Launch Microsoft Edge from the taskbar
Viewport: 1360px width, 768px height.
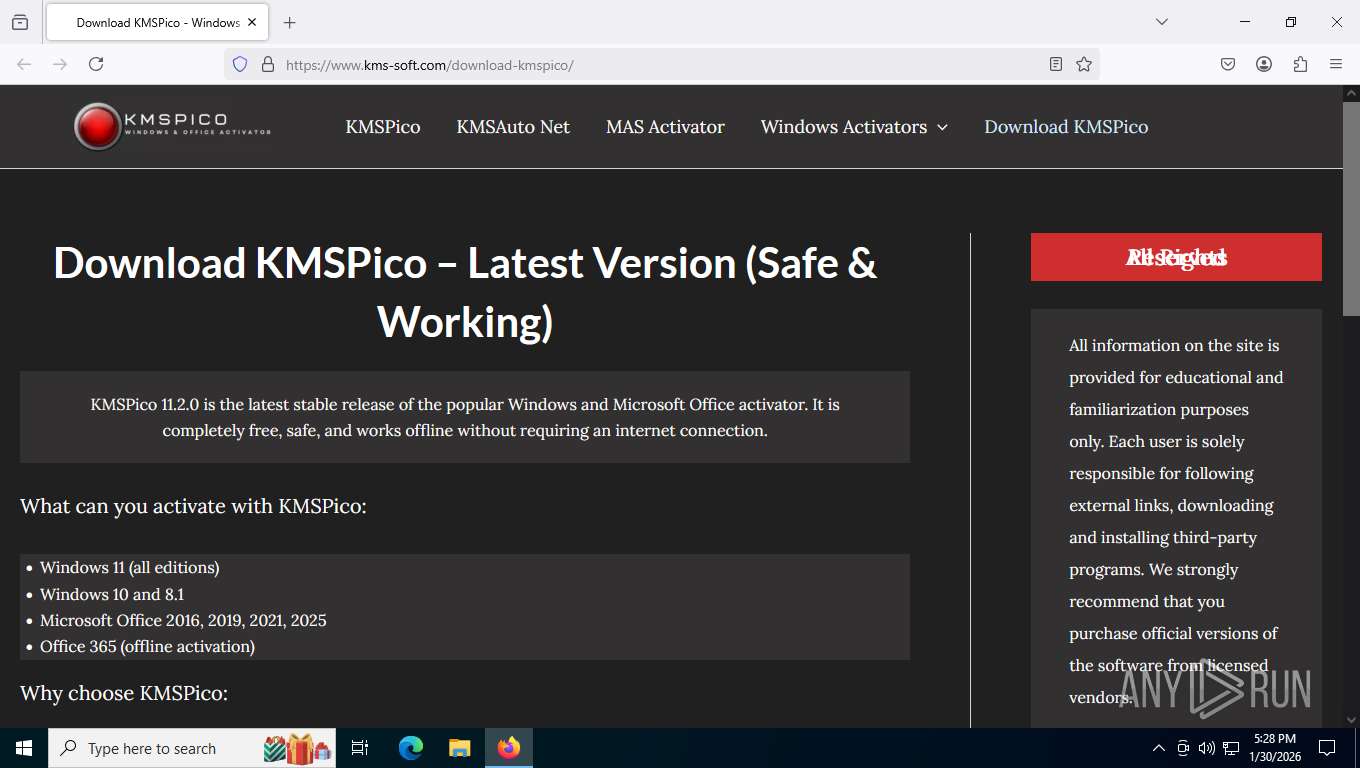(x=411, y=748)
